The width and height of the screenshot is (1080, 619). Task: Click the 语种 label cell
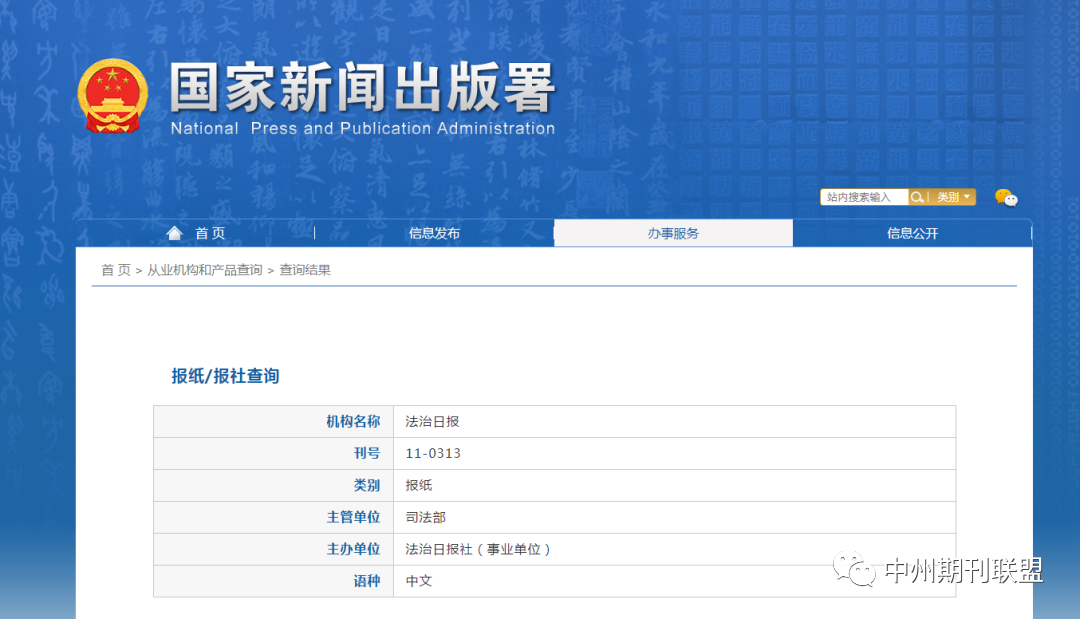[x=273, y=580]
